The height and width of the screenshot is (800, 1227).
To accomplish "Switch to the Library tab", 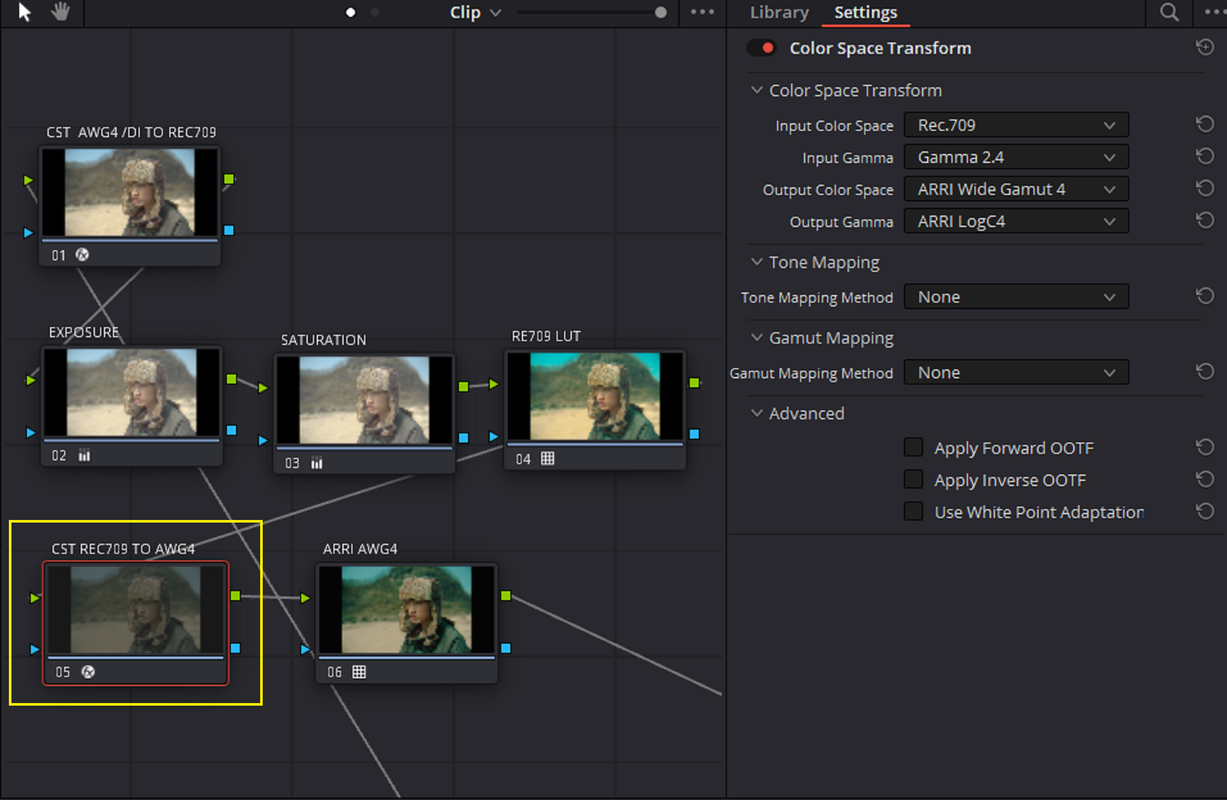I will [x=779, y=12].
